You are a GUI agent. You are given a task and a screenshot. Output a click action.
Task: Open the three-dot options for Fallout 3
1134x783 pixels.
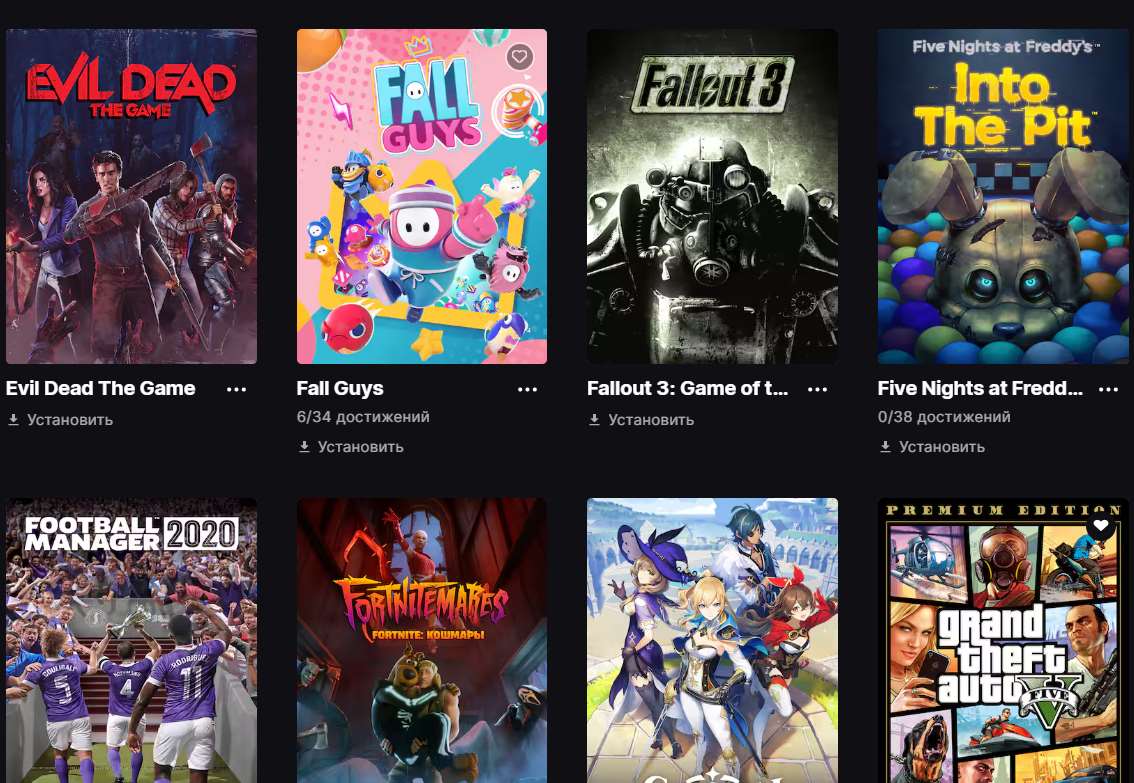pyautogui.click(x=817, y=389)
